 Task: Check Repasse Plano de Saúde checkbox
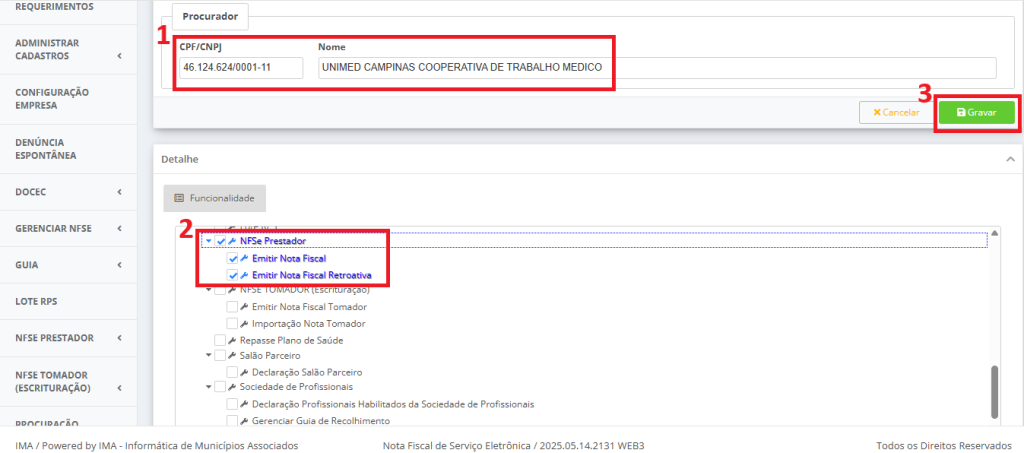click(220, 340)
